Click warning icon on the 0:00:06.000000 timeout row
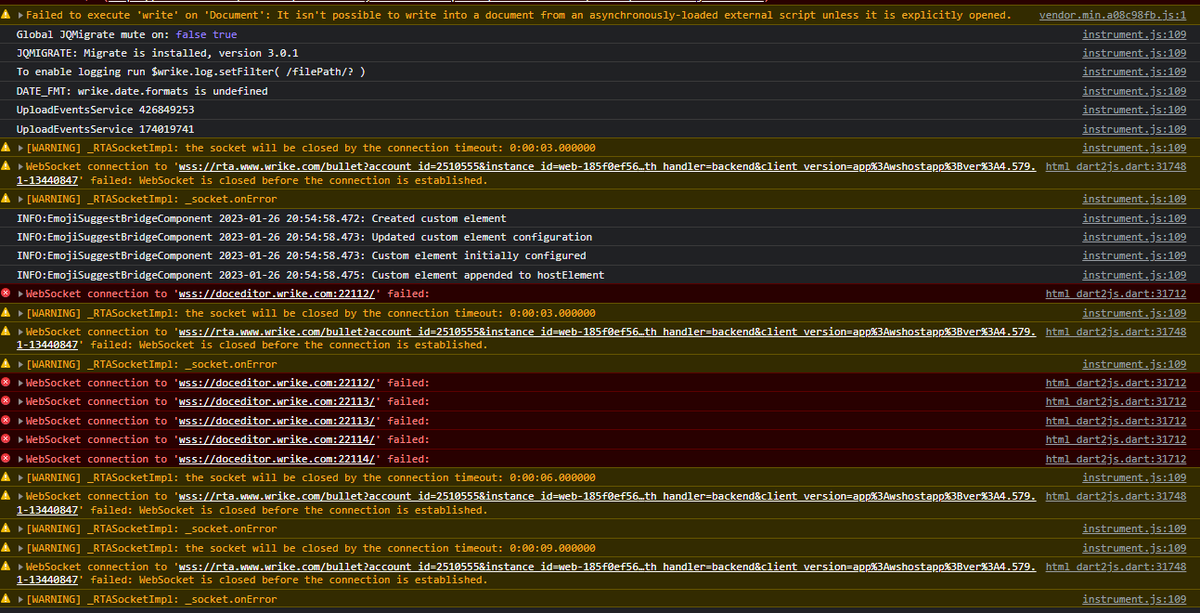 point(6,478)
